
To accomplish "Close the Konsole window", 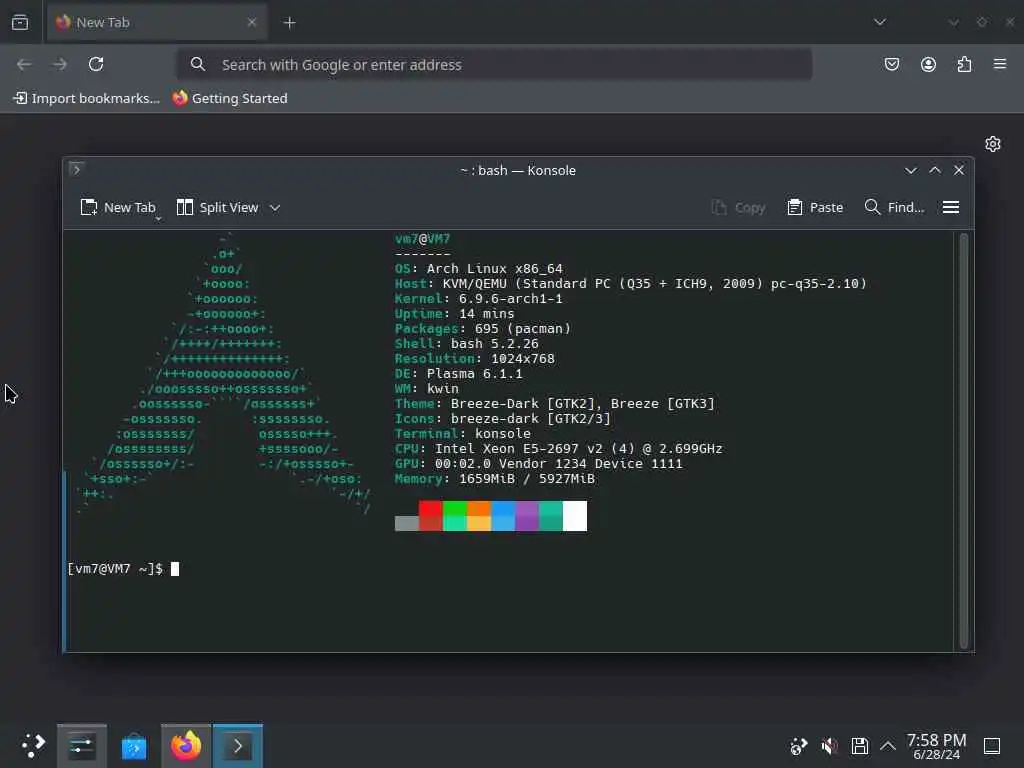I will (959, 170).
